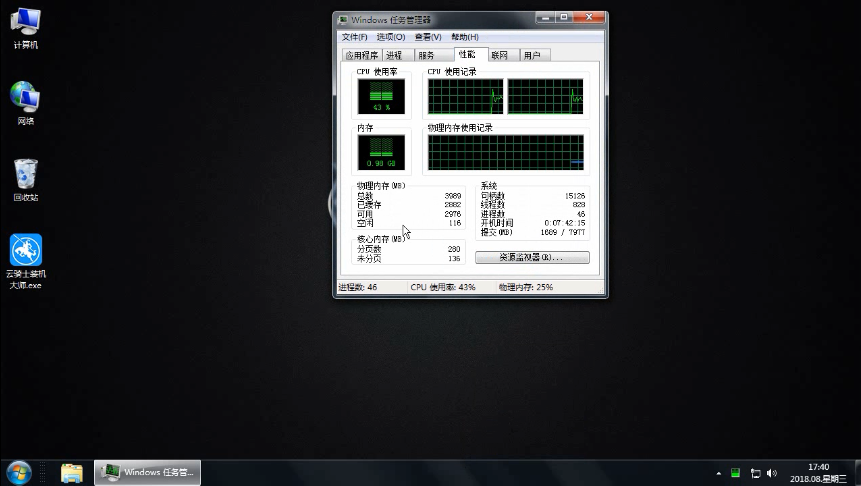Click the 已缓存 value 2882
Screen dimensions: 861x486
[453, 205]
